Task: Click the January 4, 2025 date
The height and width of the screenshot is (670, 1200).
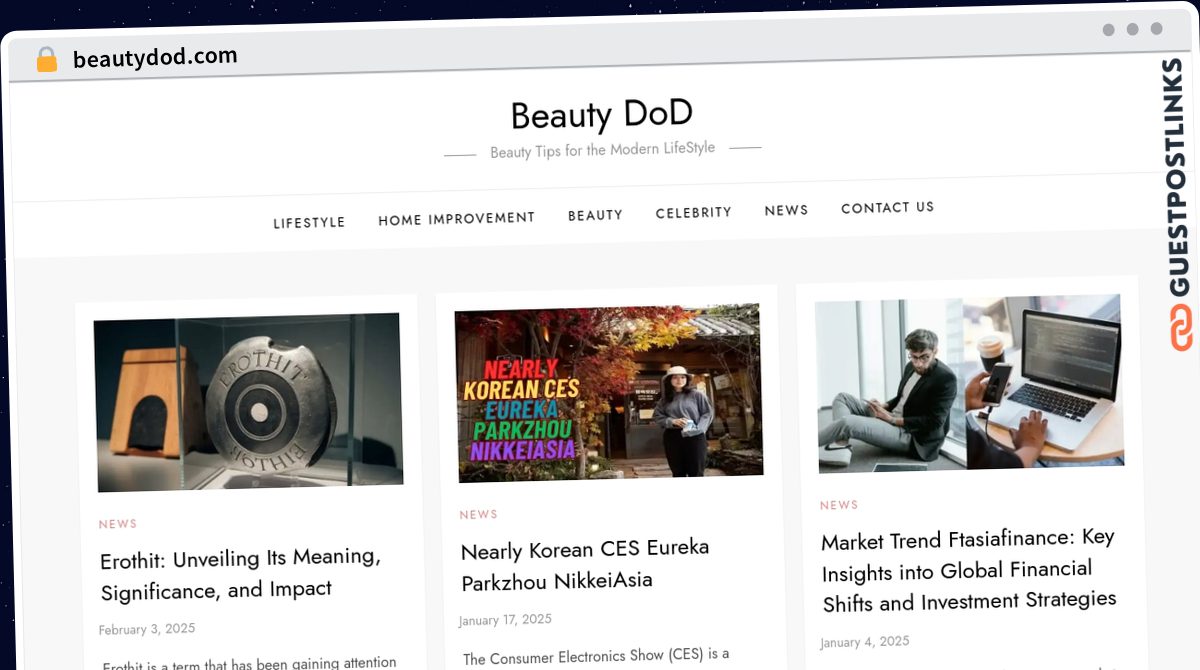Action: pyautogui.click(x=865, y=642)
